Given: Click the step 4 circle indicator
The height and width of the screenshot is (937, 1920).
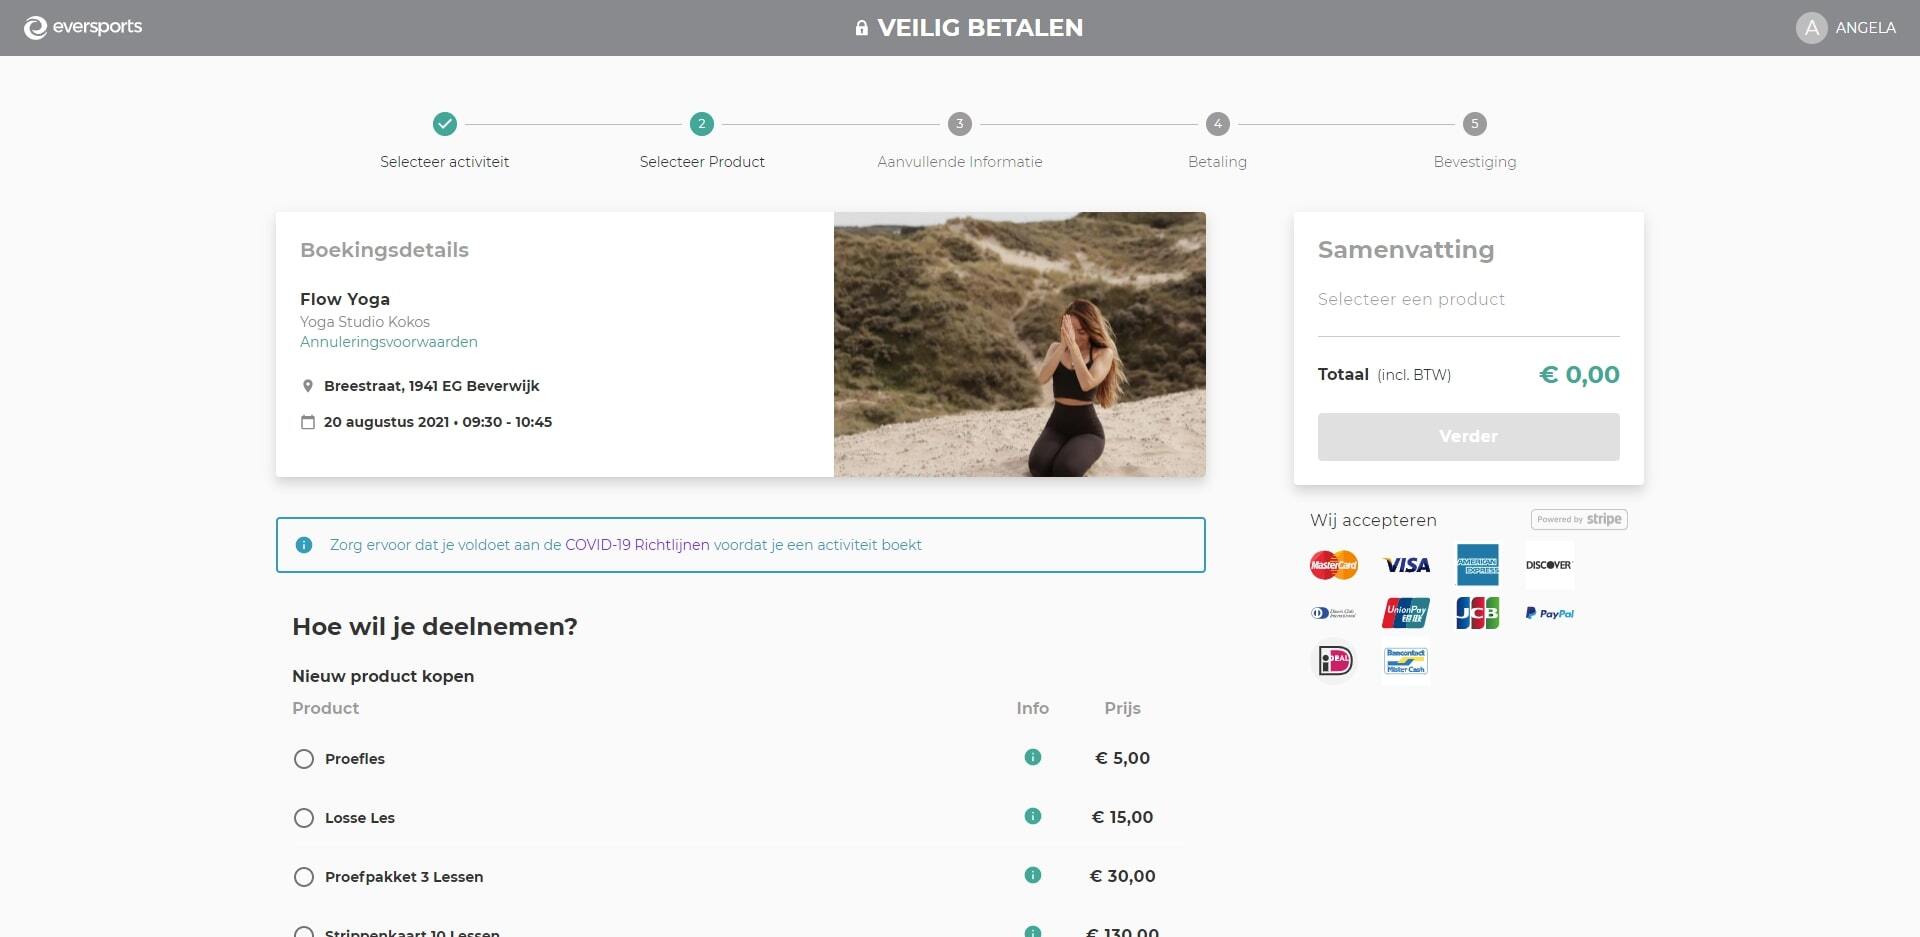Looking at the screenshot, I should (x=1217, y=124).
